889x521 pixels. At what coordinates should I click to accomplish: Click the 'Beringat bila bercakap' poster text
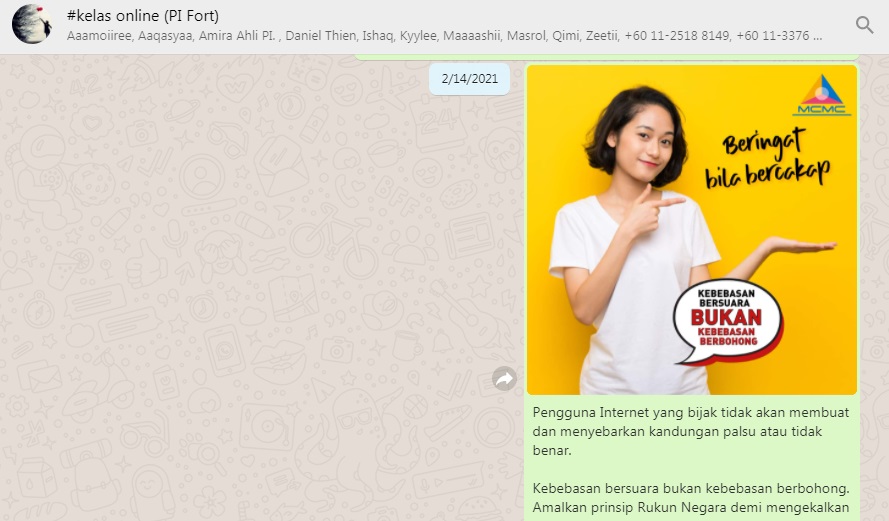click(768, 158)
